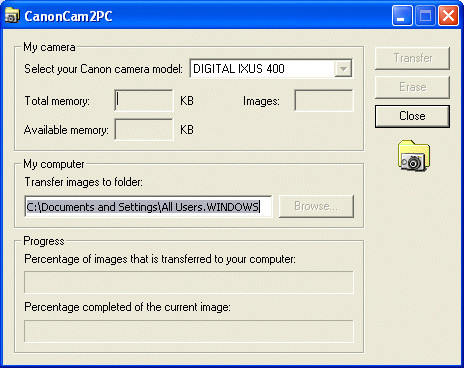Click the Erase button
The image size is (465, 369).
pyautogui.click(x=412, y=87)
